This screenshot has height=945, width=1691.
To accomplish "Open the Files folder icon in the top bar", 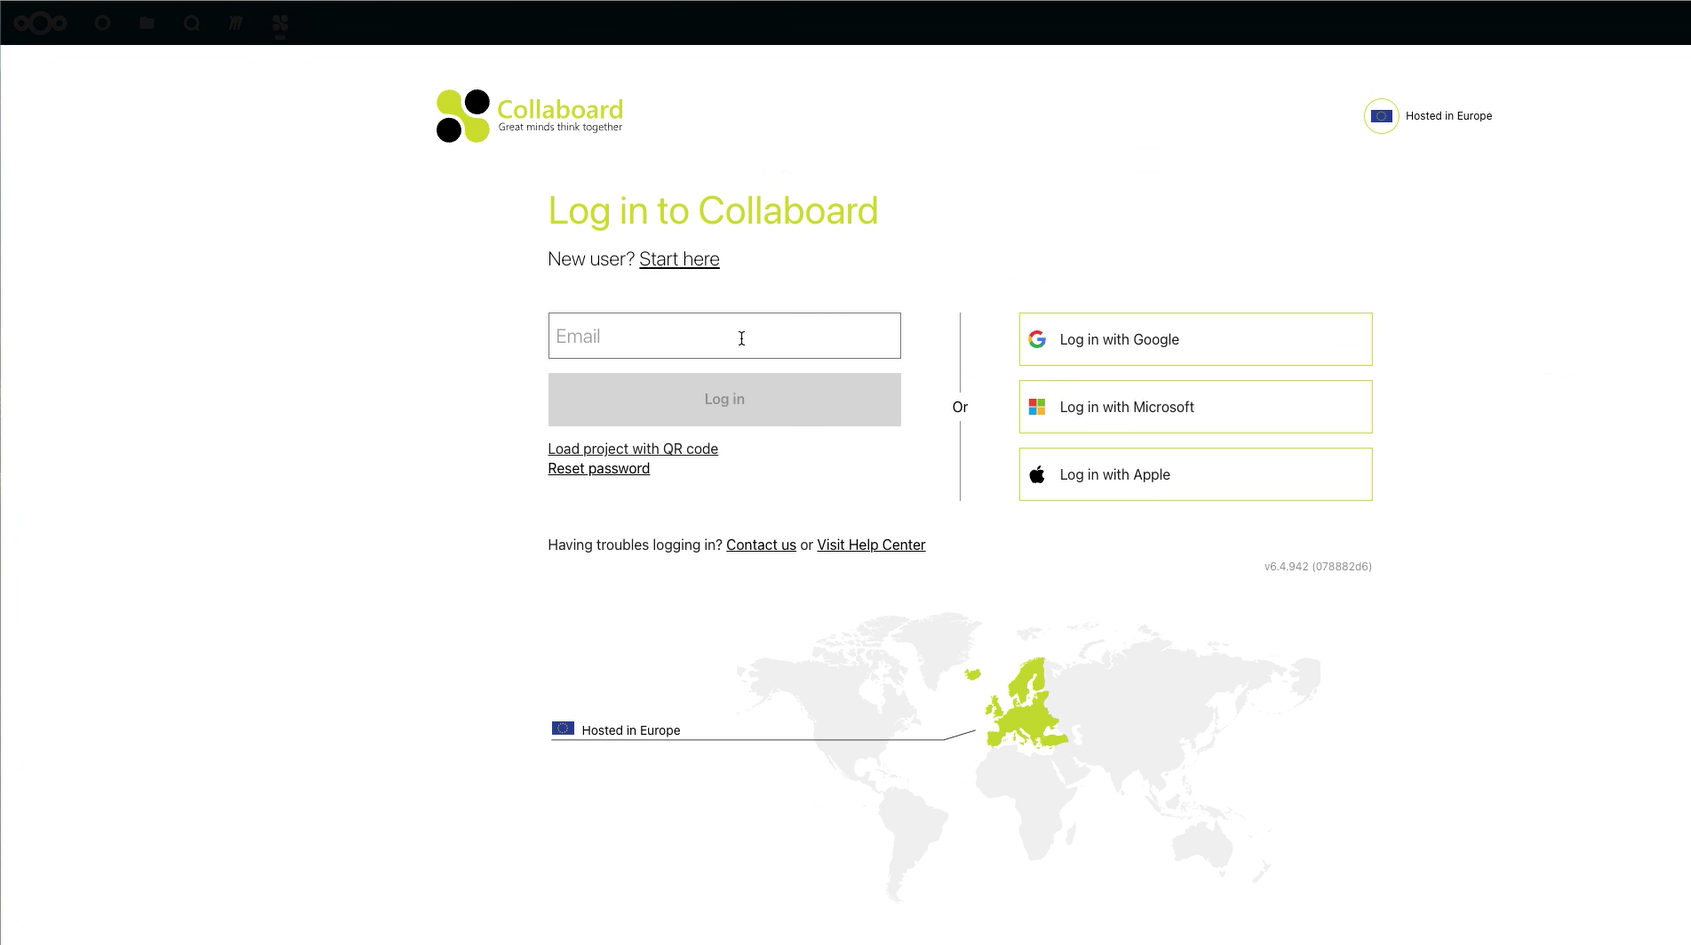I will [x=146, y=23].
